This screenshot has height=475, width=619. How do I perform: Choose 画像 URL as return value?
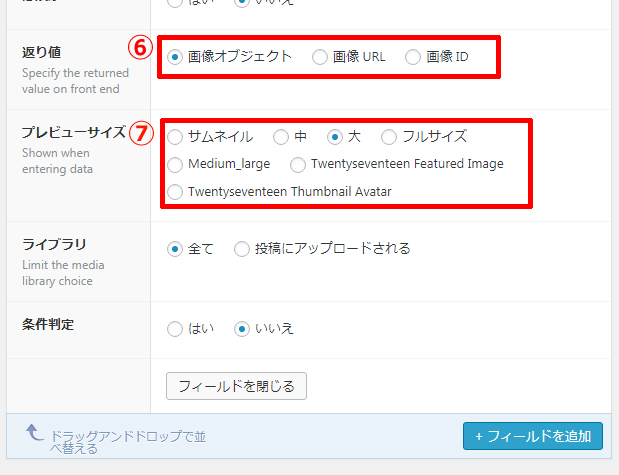click(320, 57)
